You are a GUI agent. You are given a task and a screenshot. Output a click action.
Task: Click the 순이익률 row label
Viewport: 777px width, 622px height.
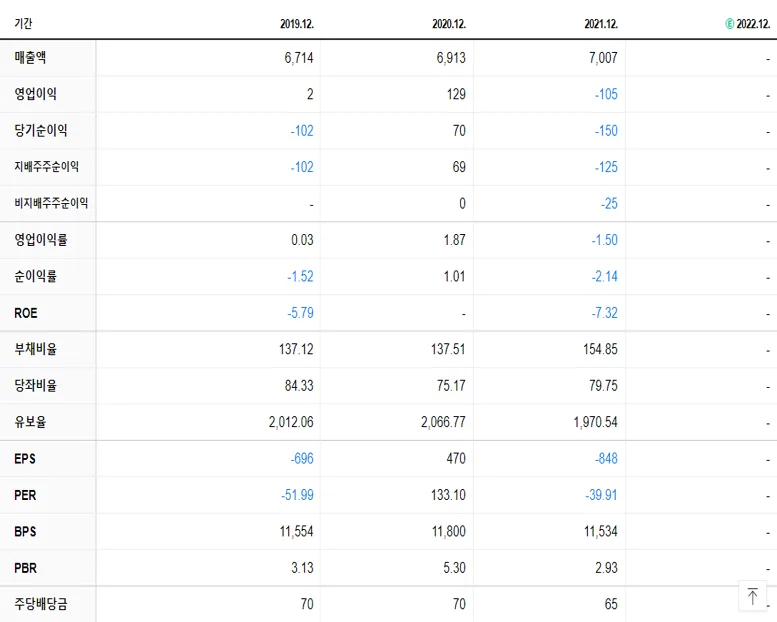36,276
